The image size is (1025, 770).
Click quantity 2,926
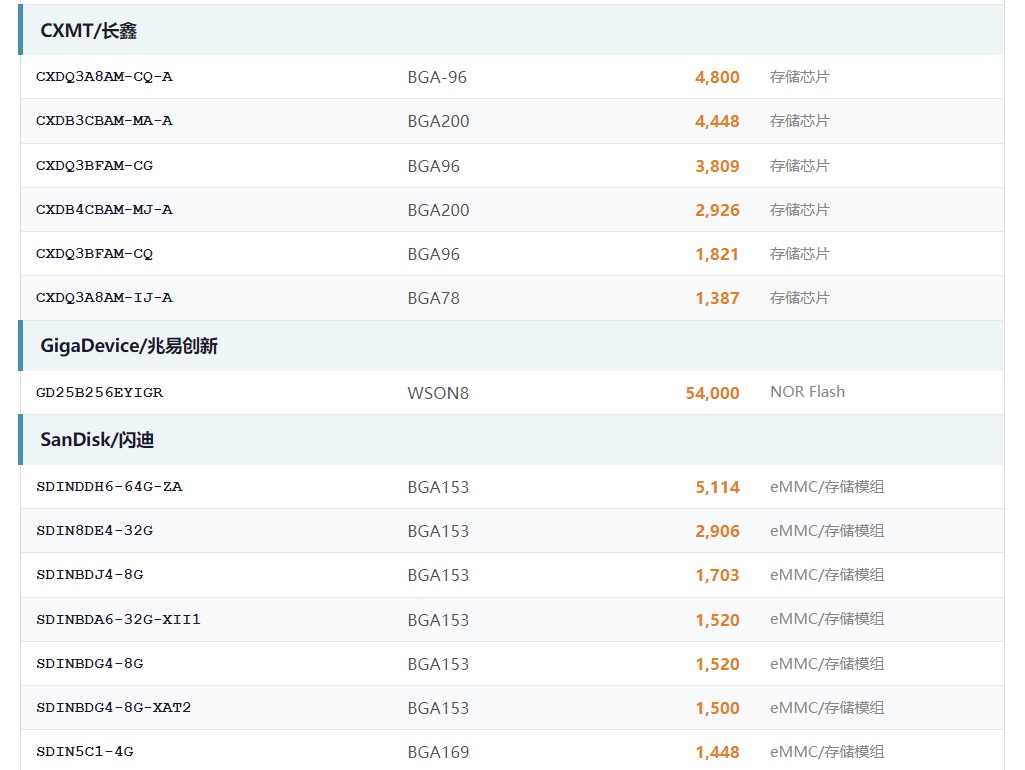point(717,210)
